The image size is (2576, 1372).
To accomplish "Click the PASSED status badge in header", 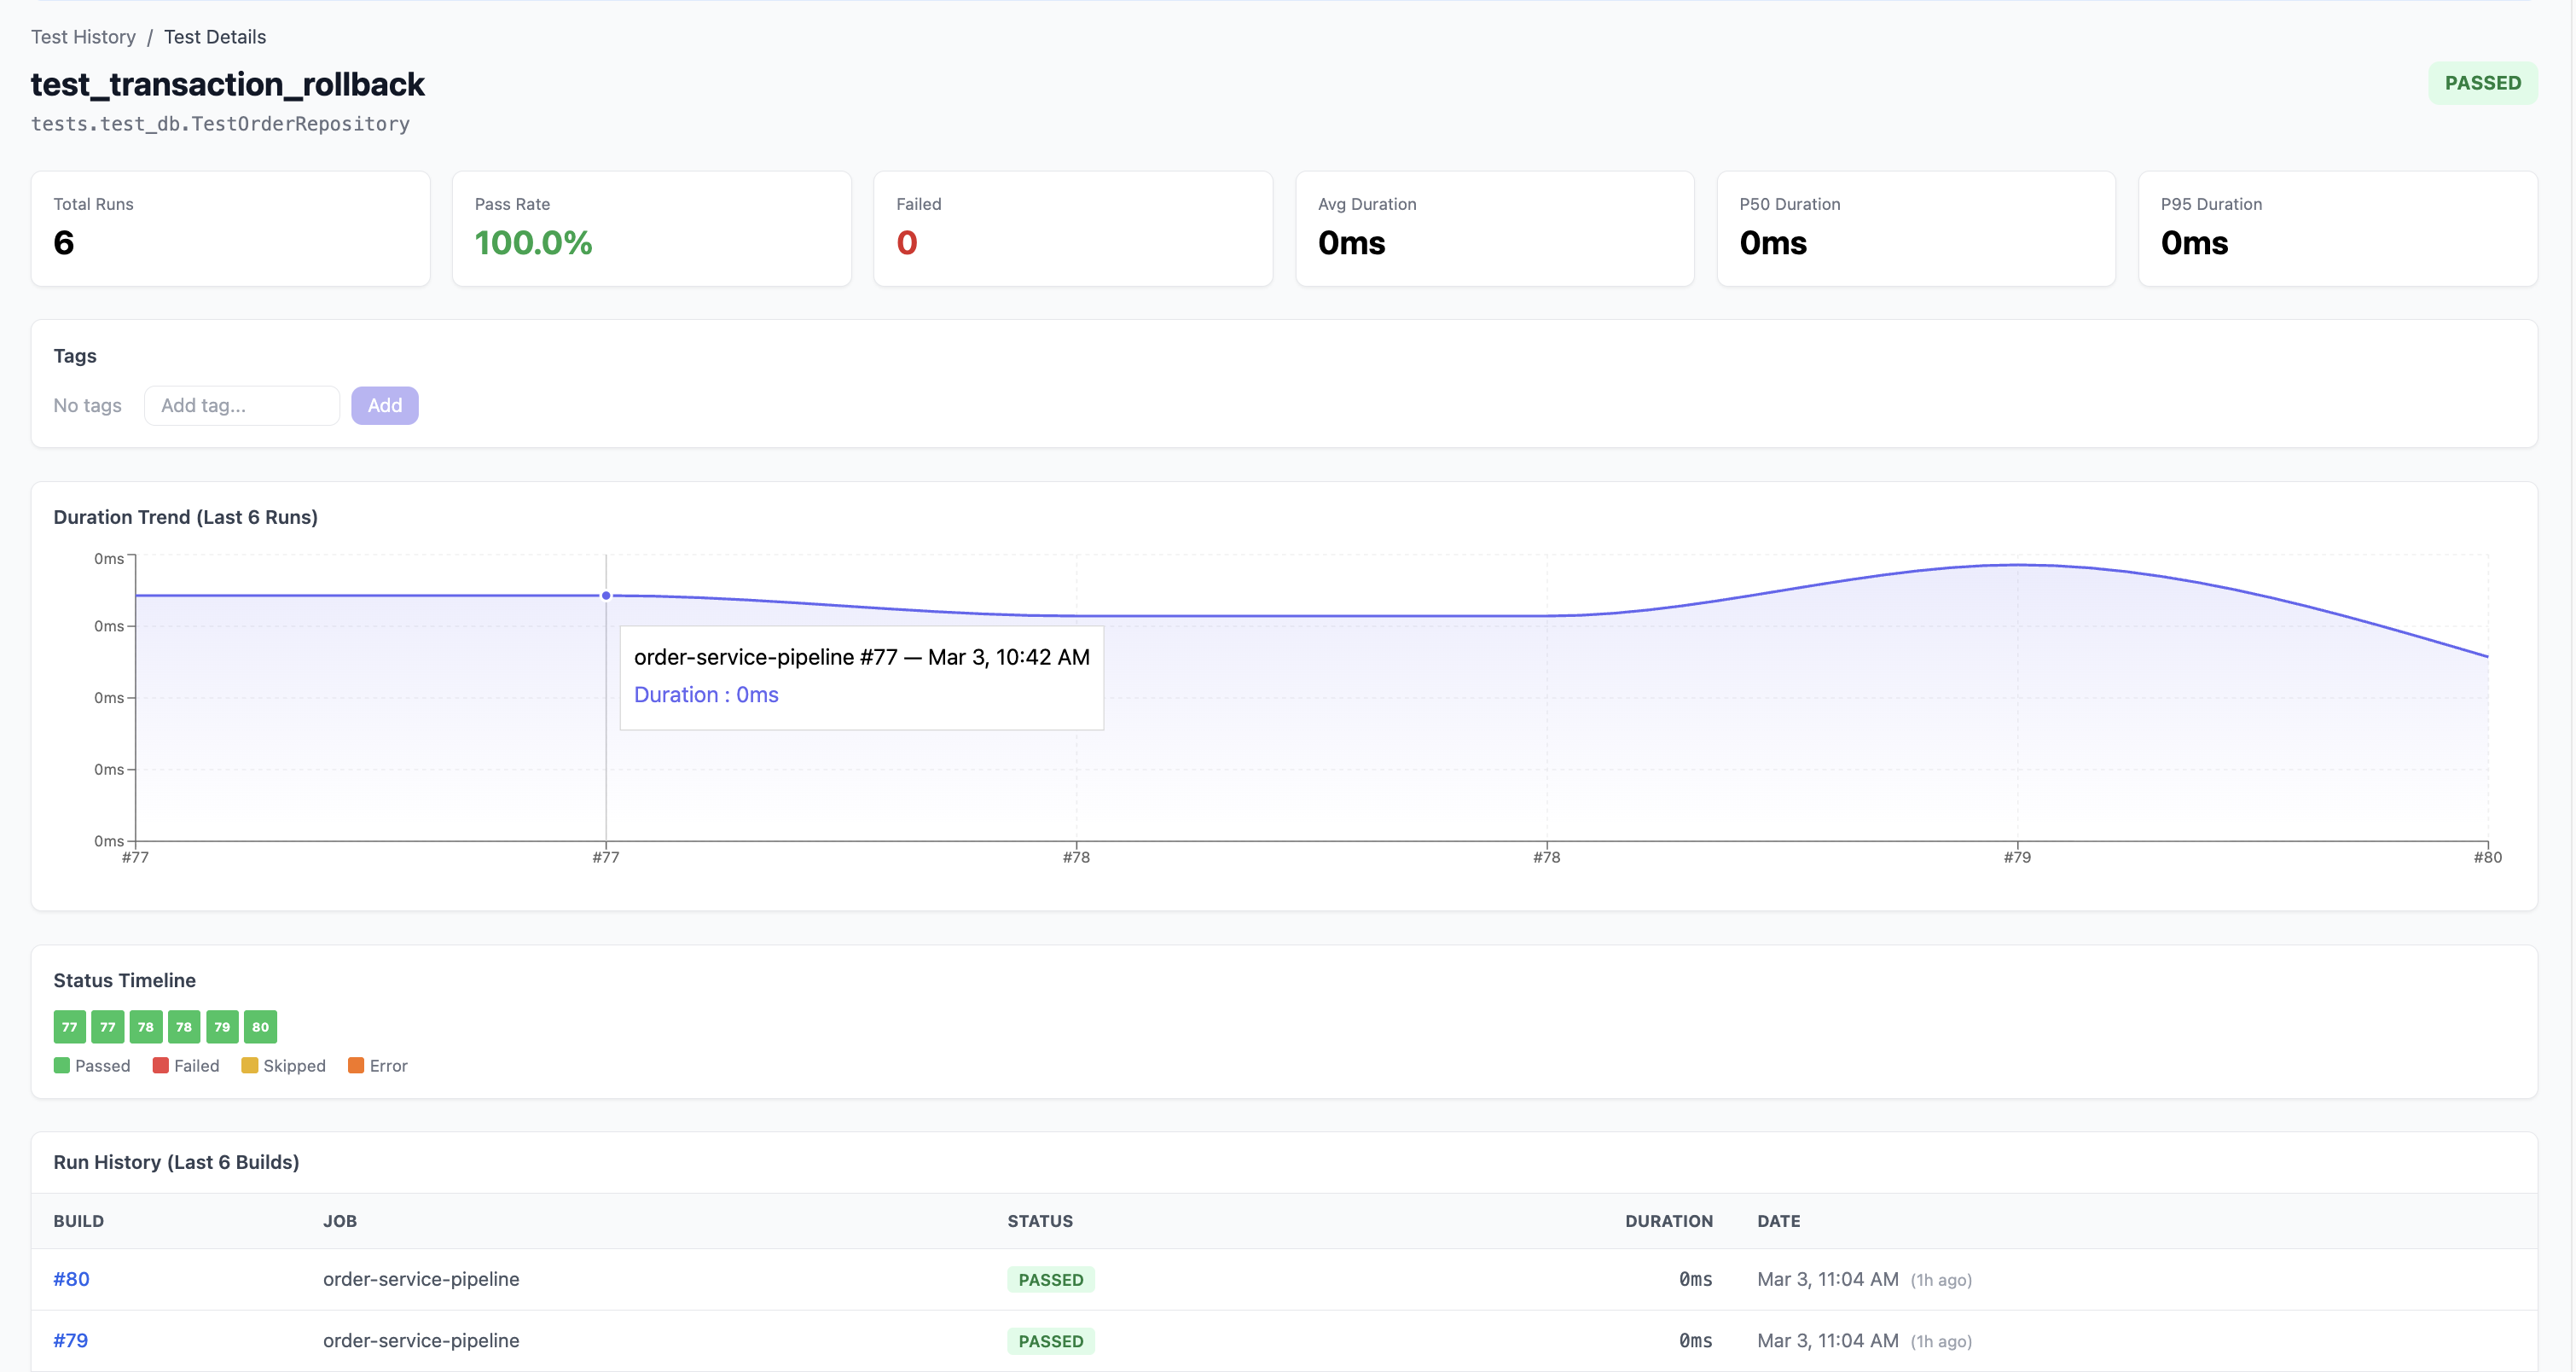I will click(2482, 83).
